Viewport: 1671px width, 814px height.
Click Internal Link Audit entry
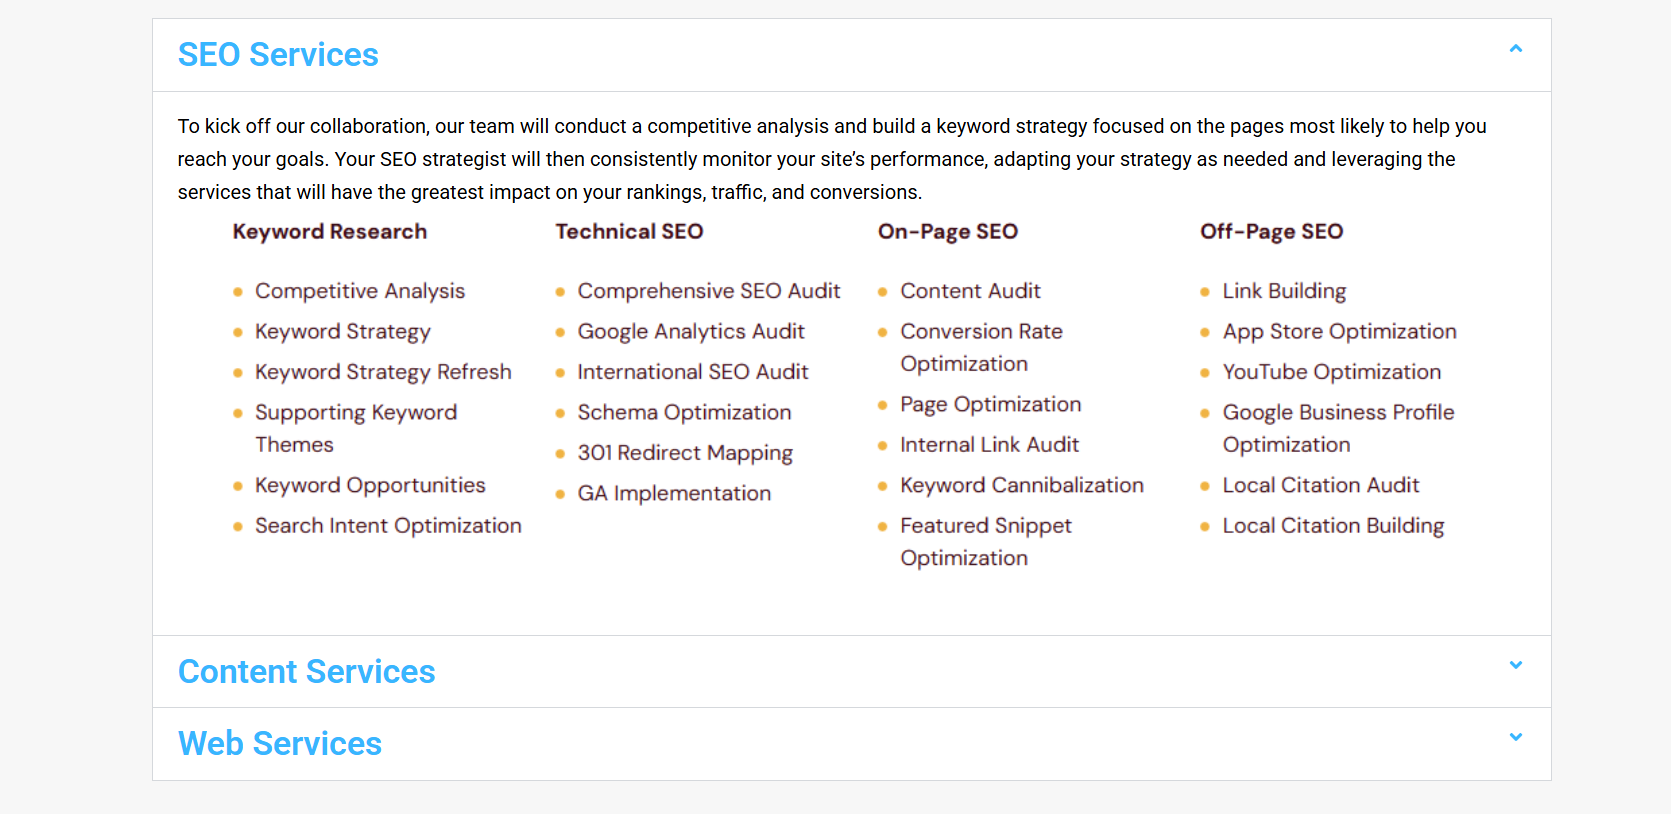pos(989,445)
